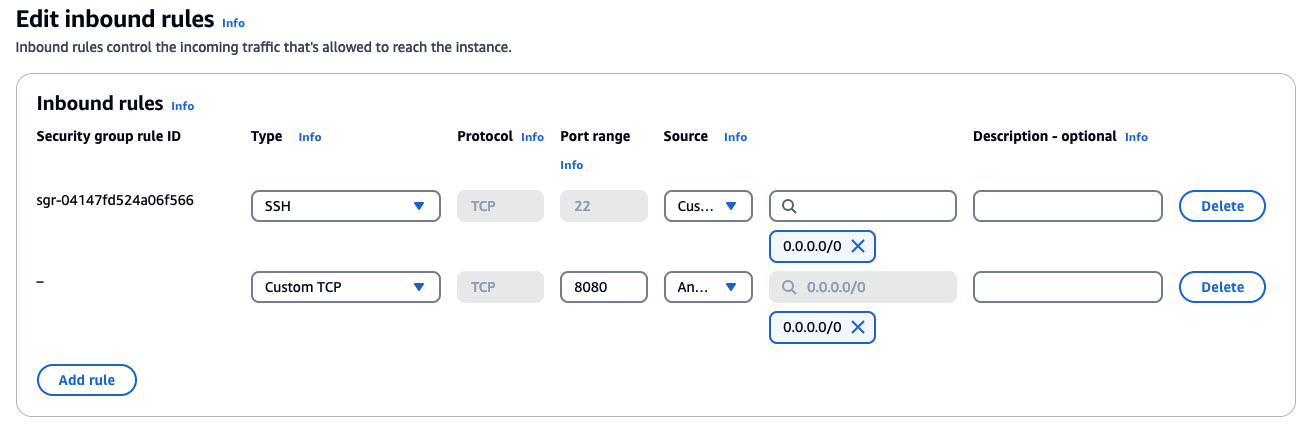Delete the Custom TCP 8080 rule
This screenshot has width=1312, height=427.
point(1222,287)
